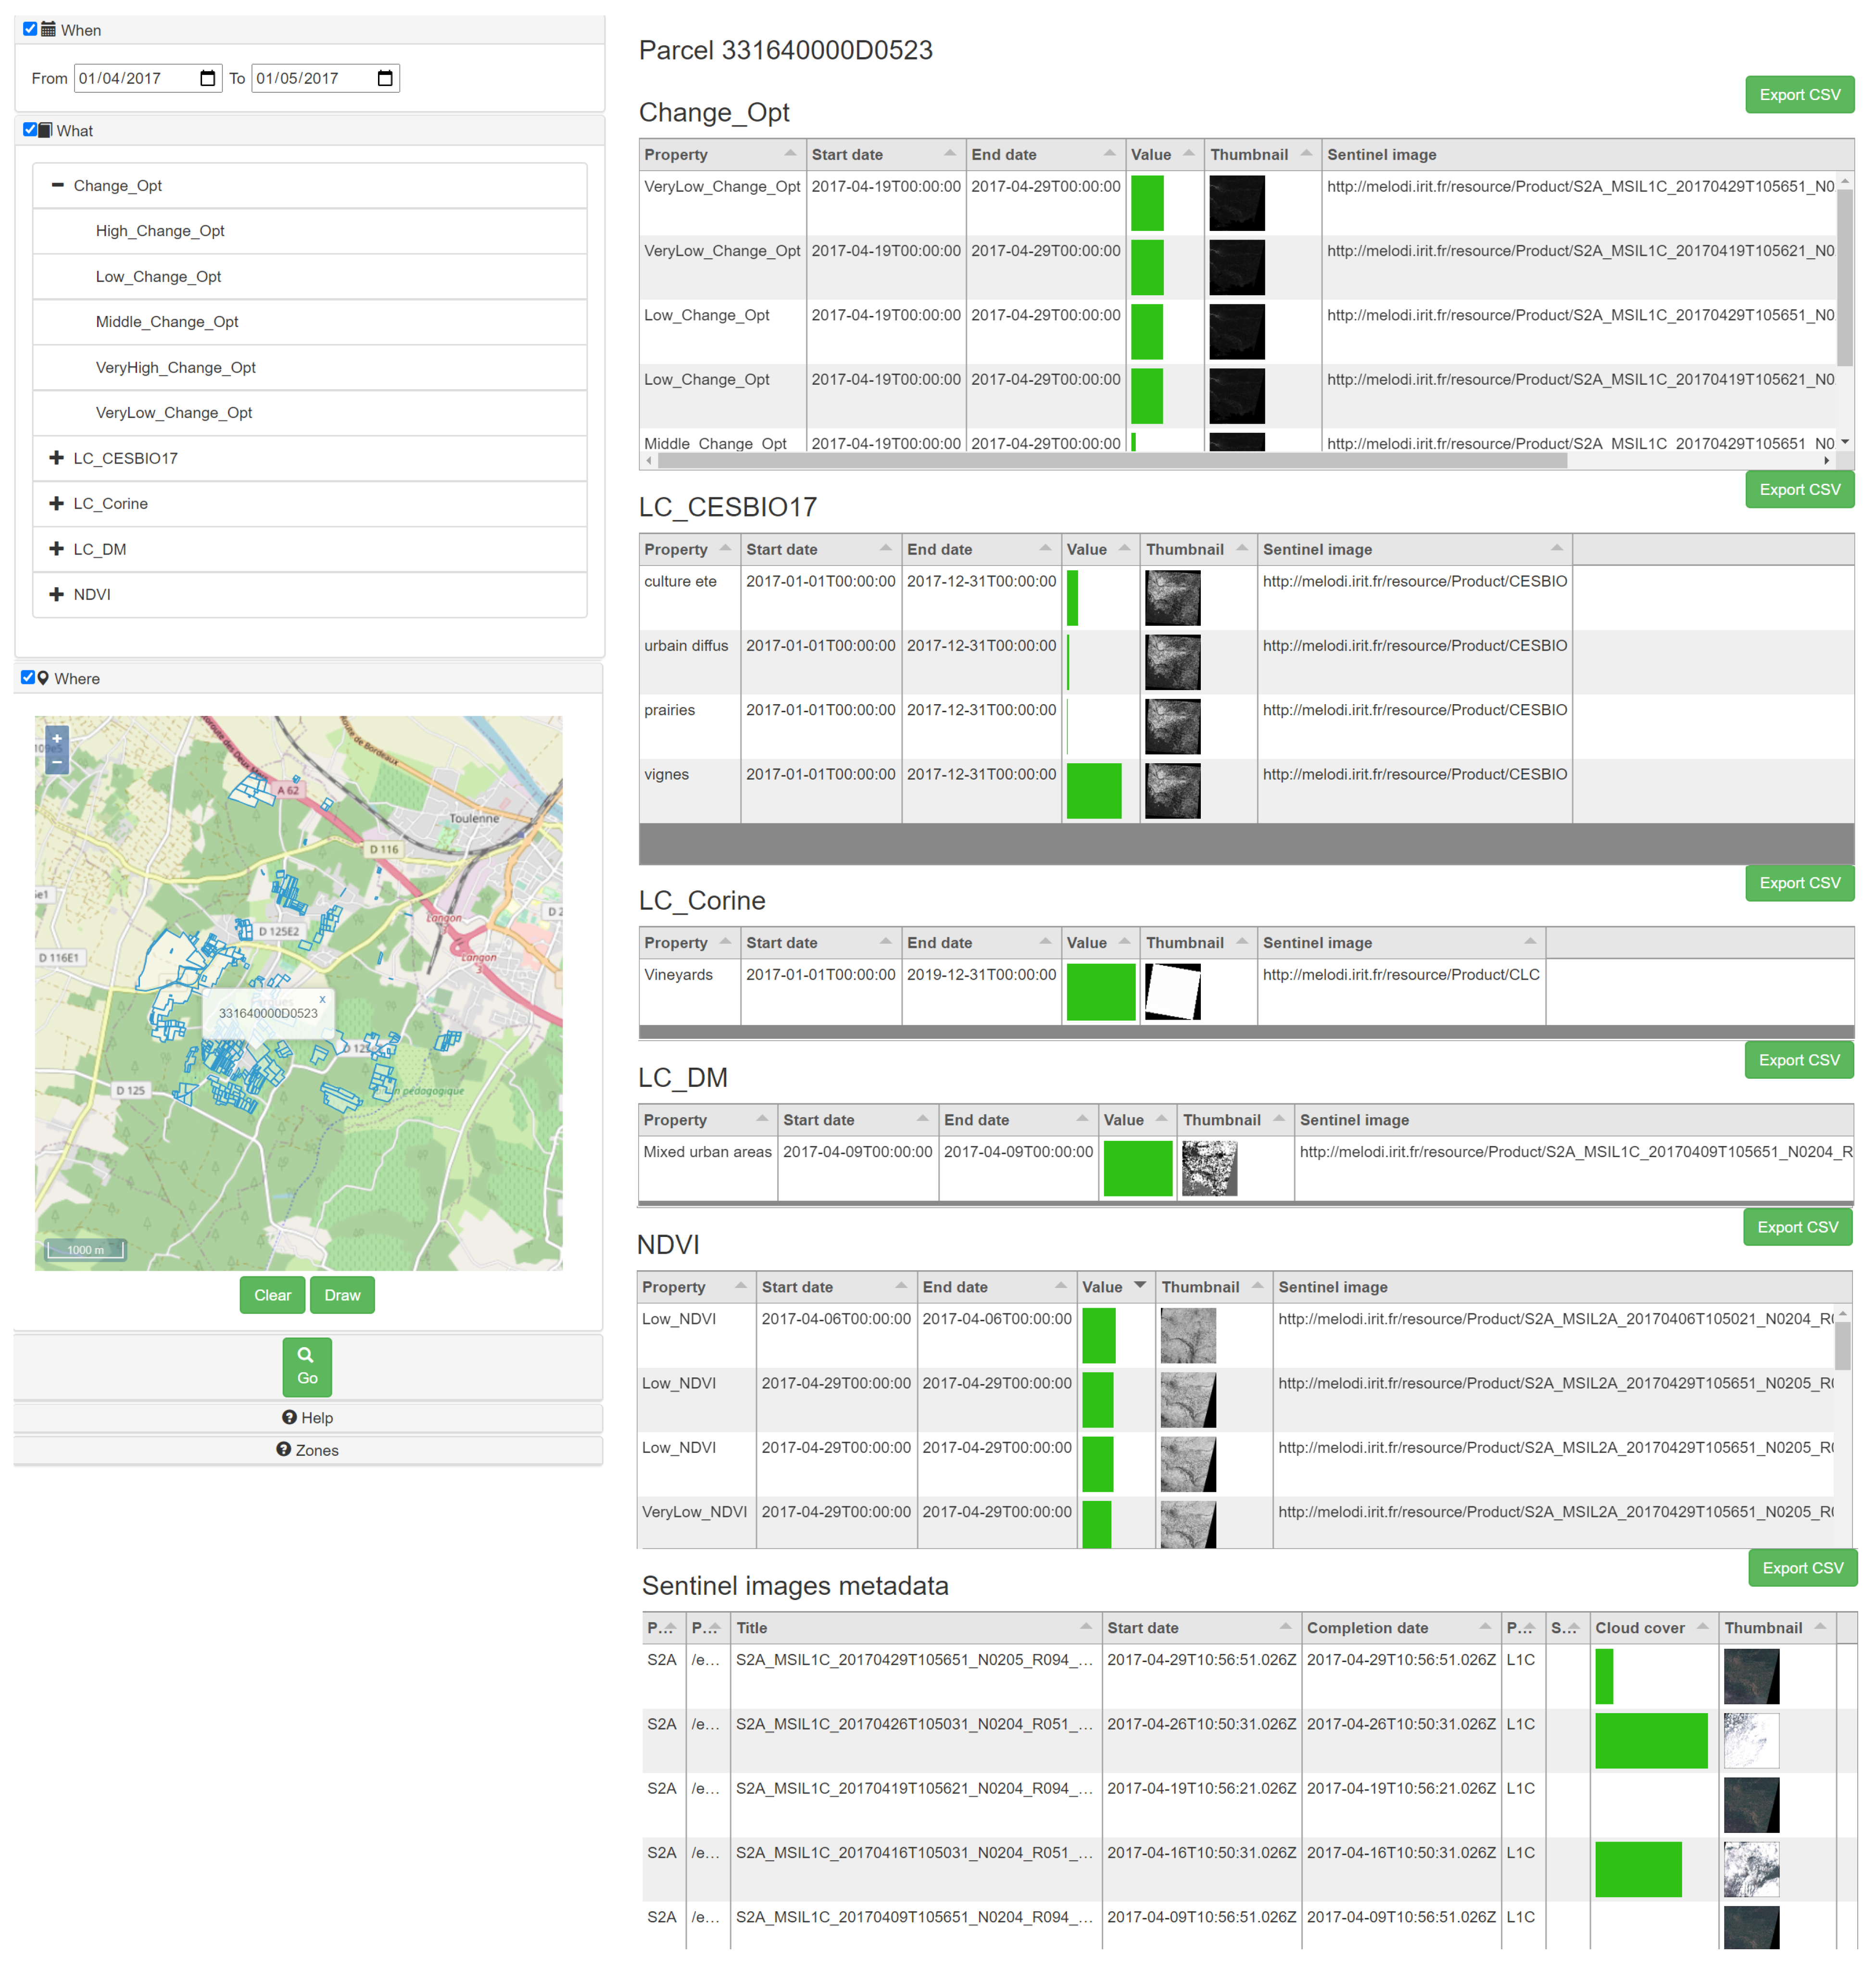
Task: Expand the NDVI tree node
Action: click(x=57, y=594)
